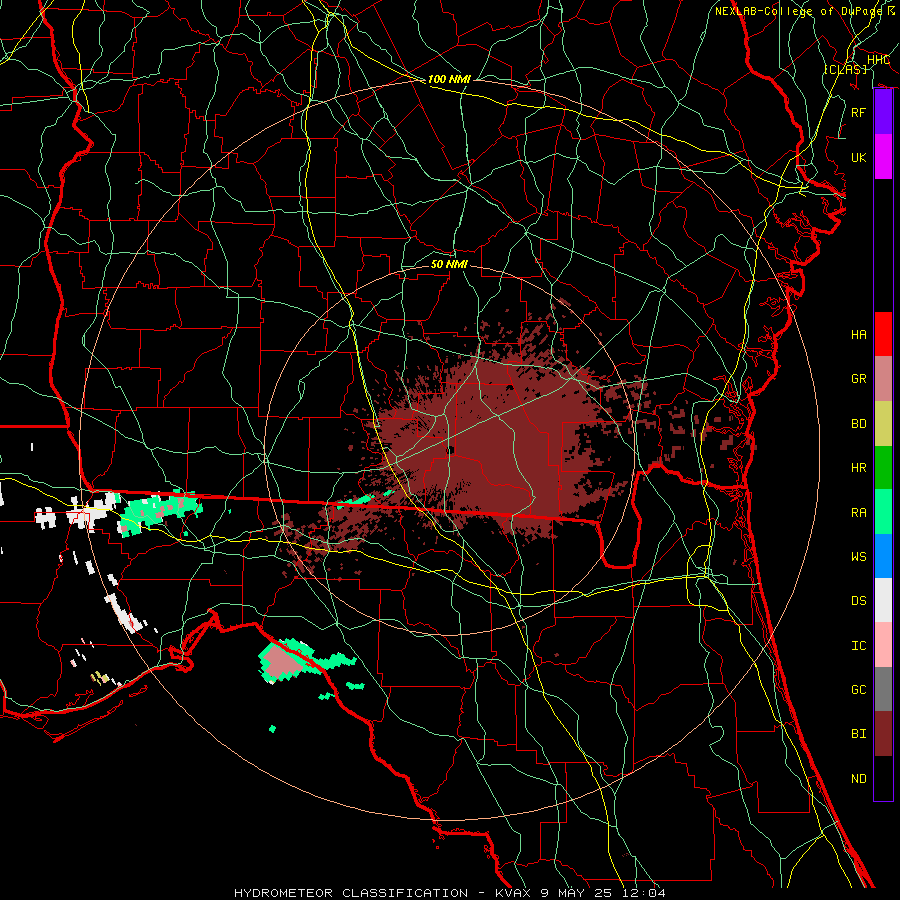Click the magenta UK legend swatch
Image resolution: width=900 pixels, height=900 pixels.
(883, 157)
